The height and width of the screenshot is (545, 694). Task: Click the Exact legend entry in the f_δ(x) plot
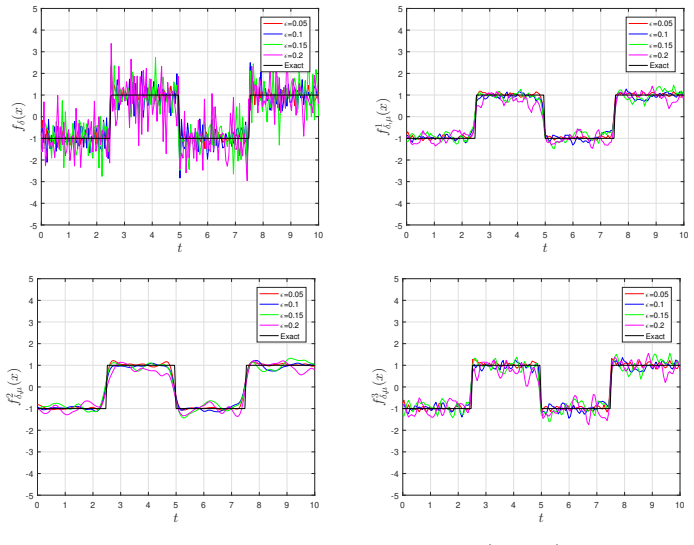pyautogui.click(x=283, y=66)
